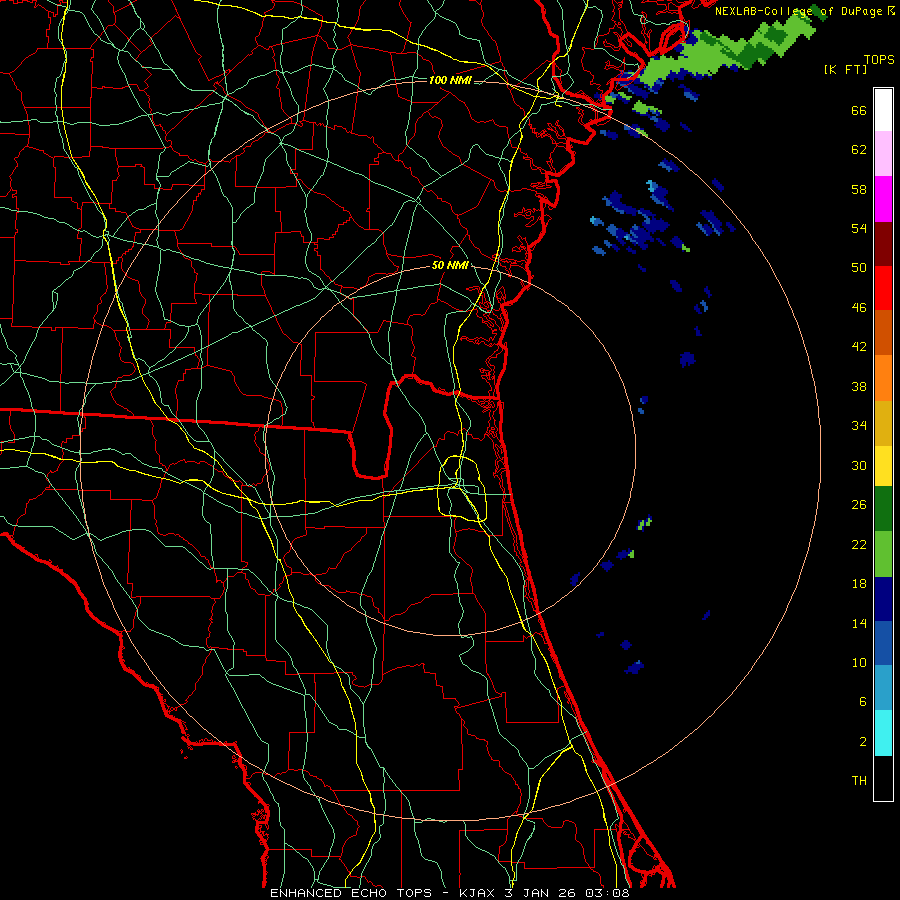900x900 pixels.
Task: Click the legend value '10'
Action: coord(859,662)
